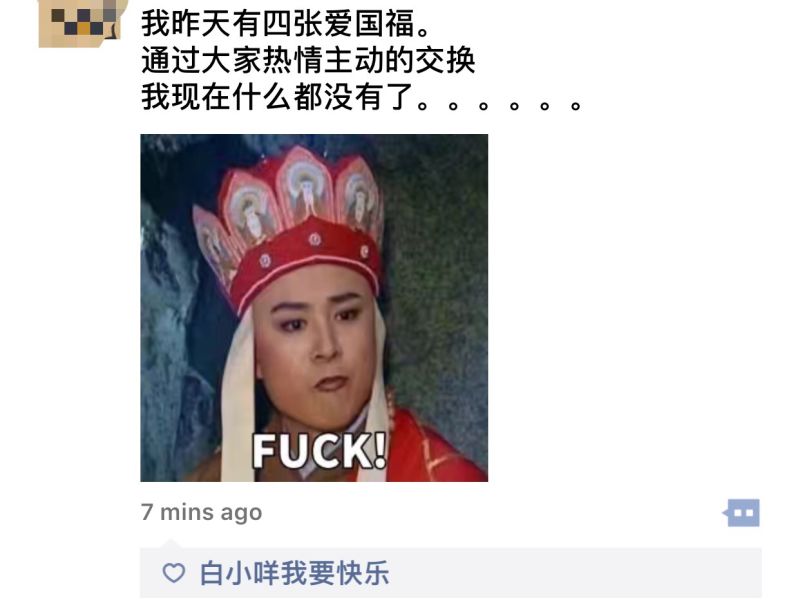
Task: Open the two-dot comment and like button
Action: 741,513
